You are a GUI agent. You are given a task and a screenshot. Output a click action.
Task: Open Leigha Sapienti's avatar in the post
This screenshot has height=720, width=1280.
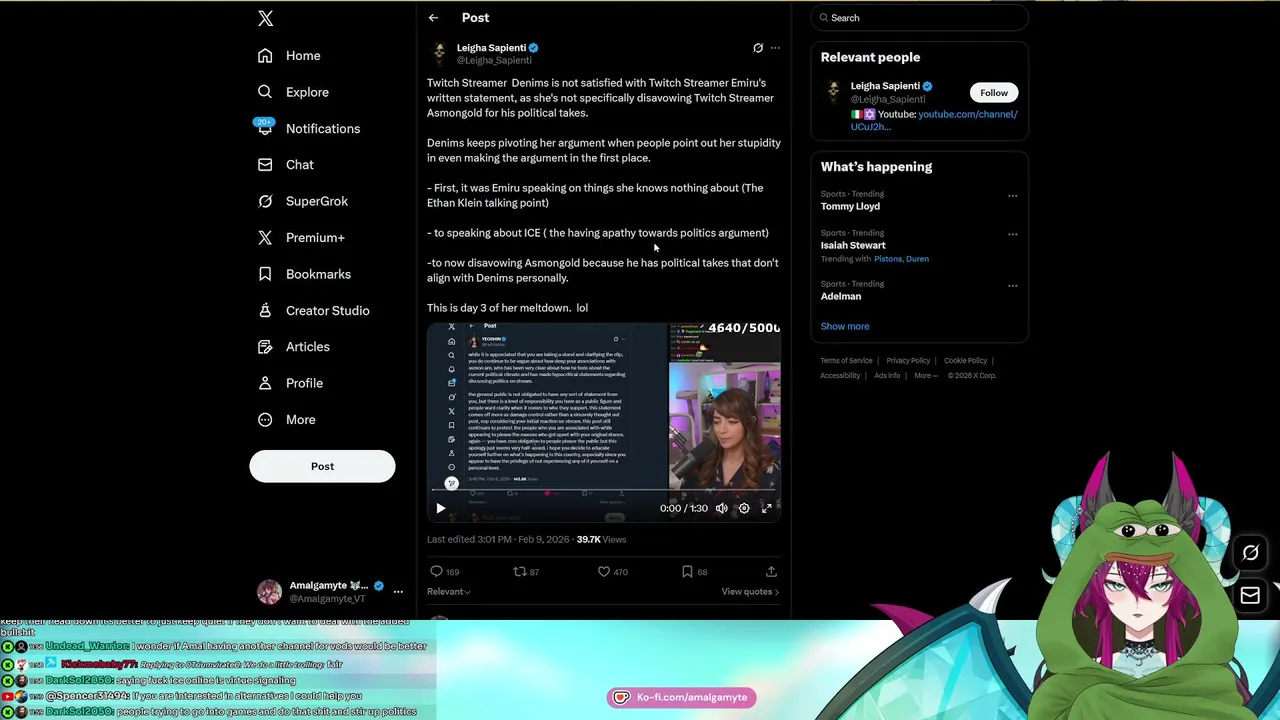tap(439, 53)
